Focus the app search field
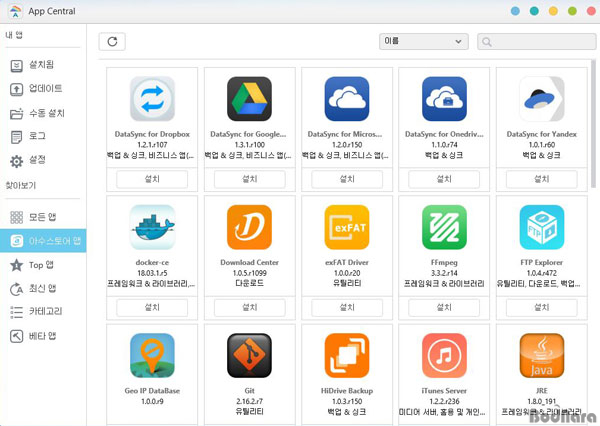Screen dimensions: 600x426 tap(536, 41)
